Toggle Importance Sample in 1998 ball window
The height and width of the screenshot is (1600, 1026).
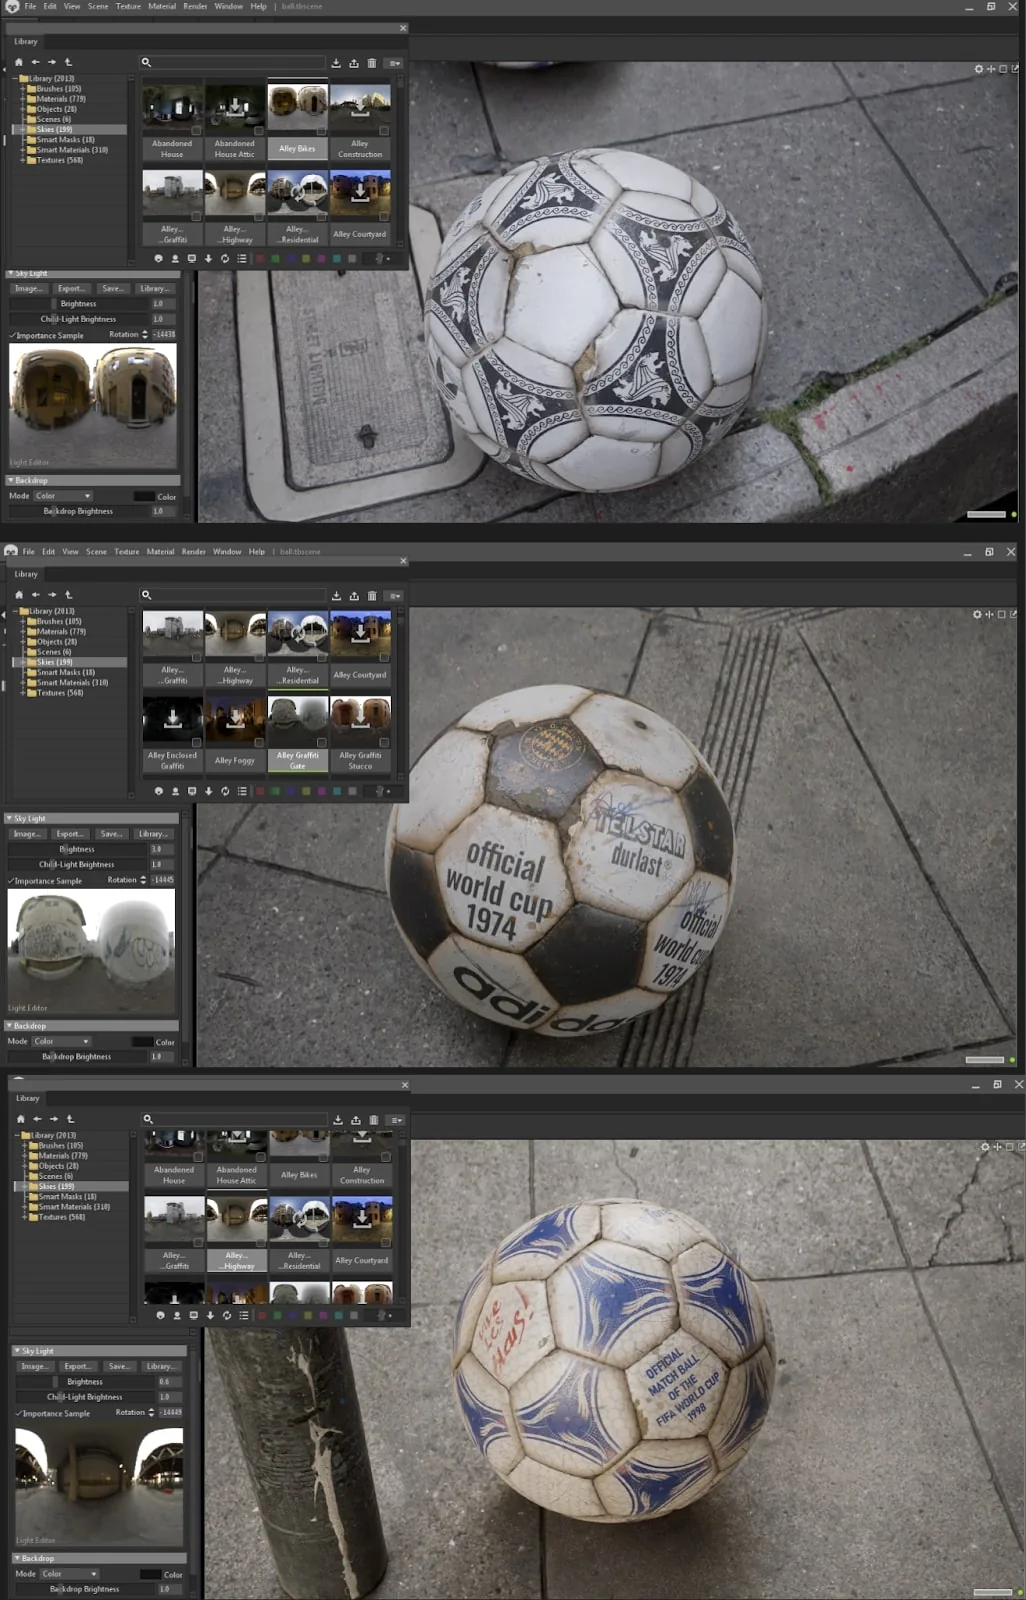point(19,1413)
